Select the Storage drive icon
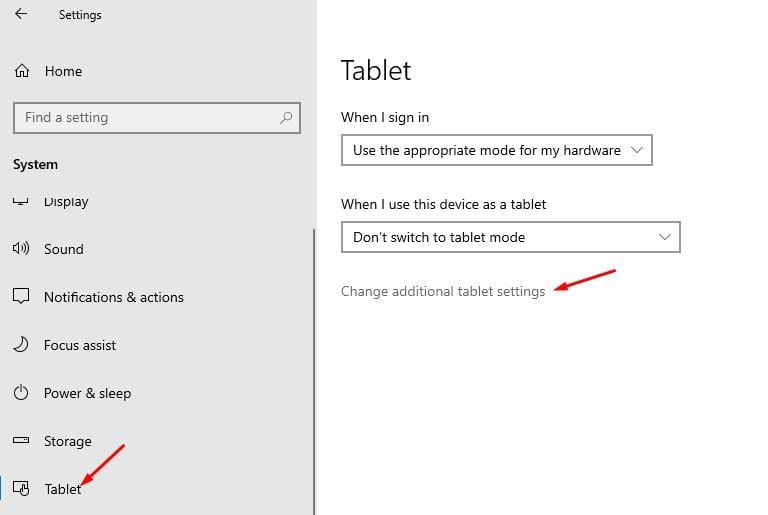Screen dimensions: 768x515 click(x=21, y=440)
